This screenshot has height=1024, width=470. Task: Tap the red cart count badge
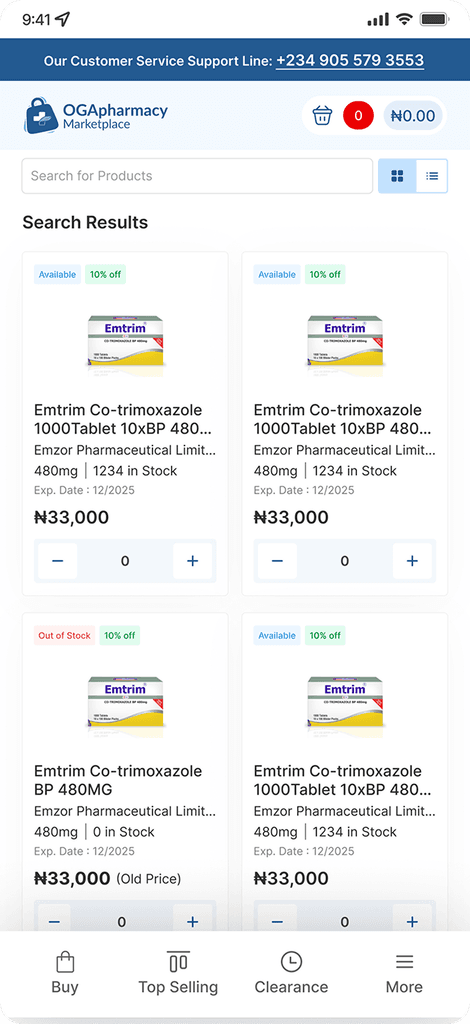[358, 116]
